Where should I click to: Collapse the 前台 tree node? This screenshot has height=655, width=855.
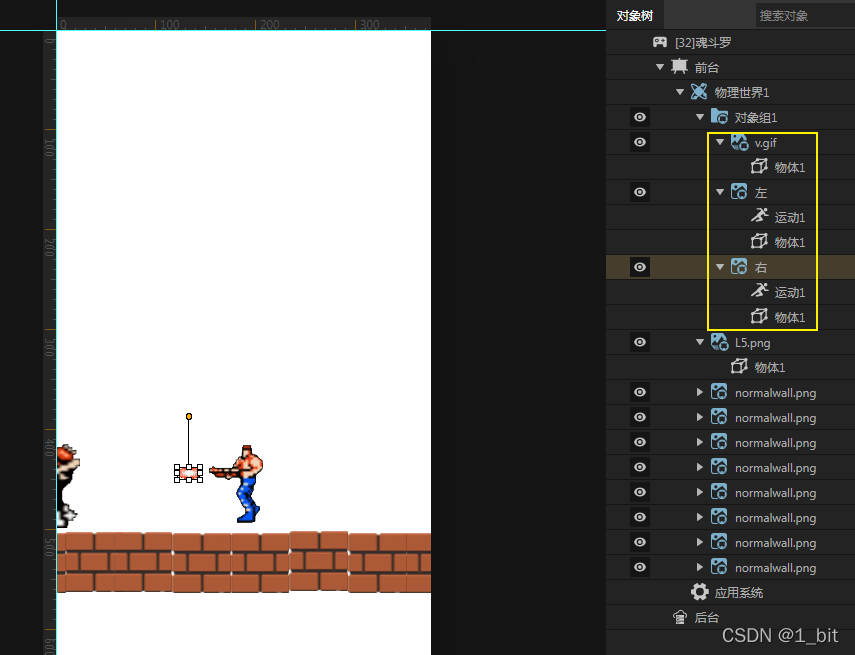pyautogui.click(x=660, y=67)
